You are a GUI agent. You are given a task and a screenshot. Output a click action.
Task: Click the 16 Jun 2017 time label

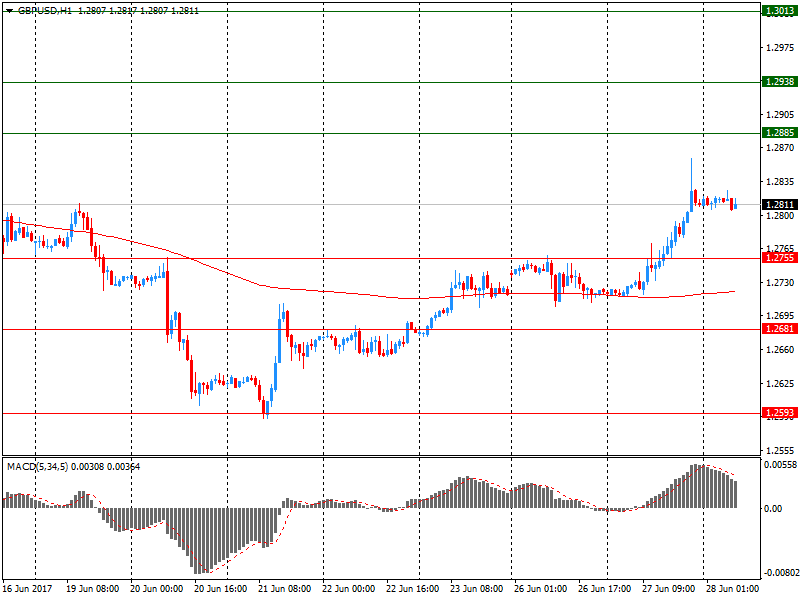click(28, 589)
